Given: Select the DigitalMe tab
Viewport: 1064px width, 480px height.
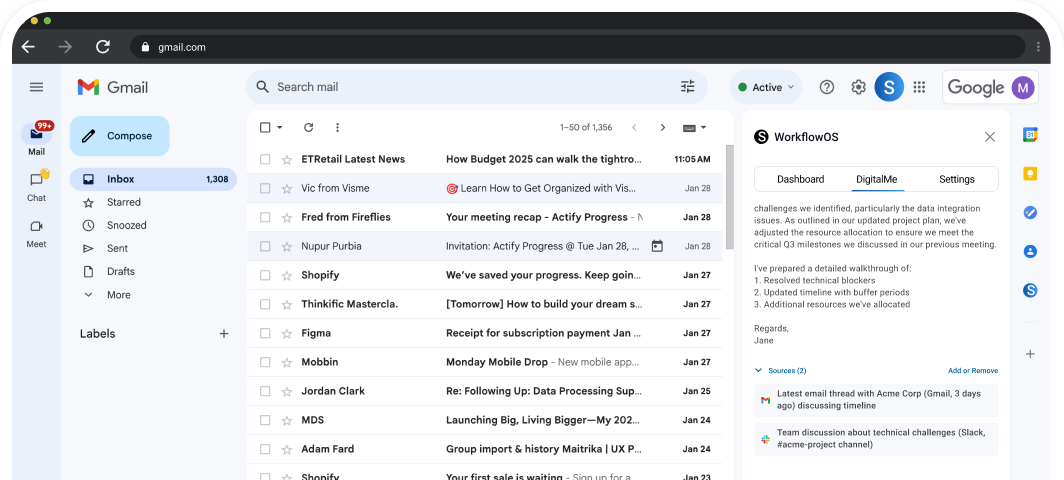Looking at the screenshot, I should click(877, 179).
